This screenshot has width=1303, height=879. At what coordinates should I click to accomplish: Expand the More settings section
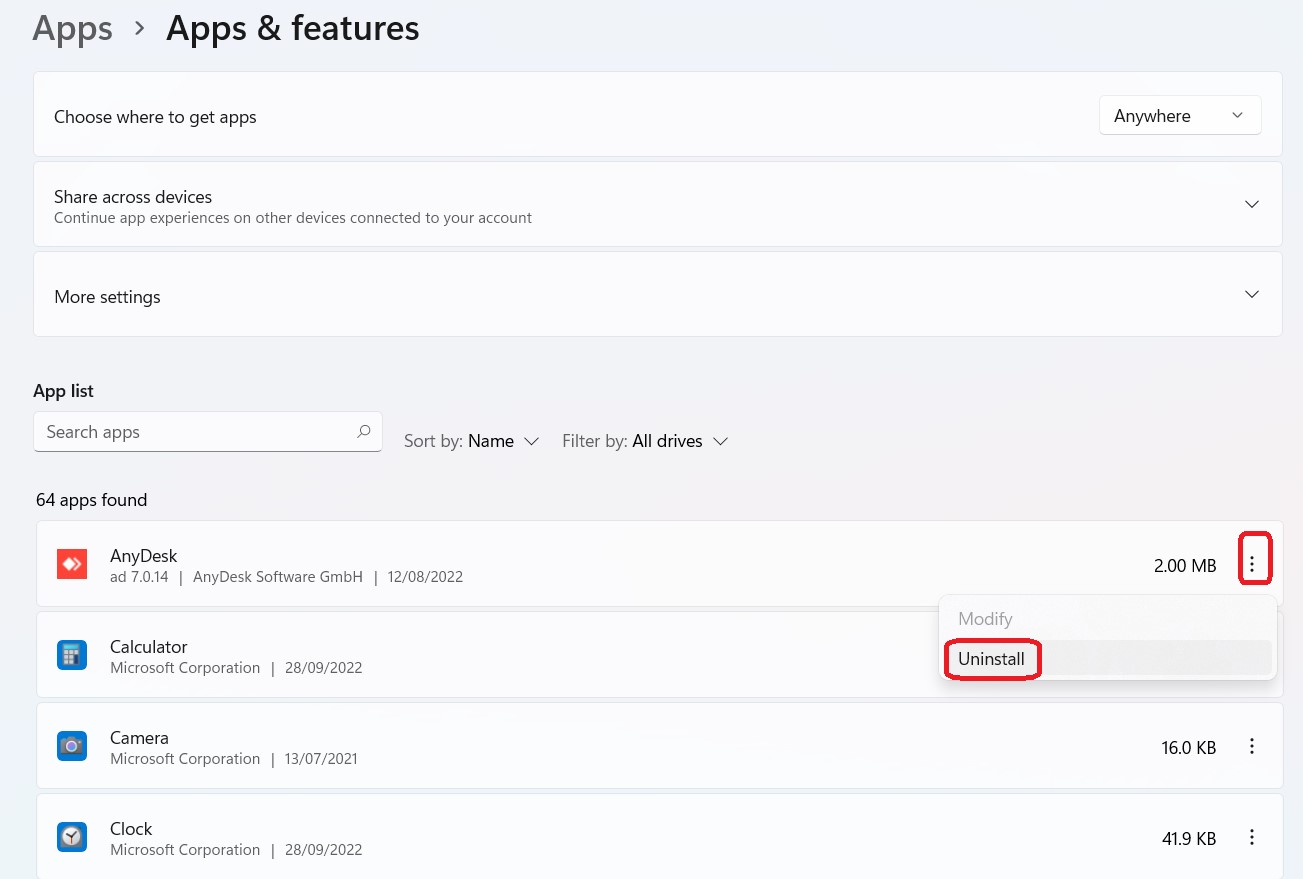point(1251,295)
